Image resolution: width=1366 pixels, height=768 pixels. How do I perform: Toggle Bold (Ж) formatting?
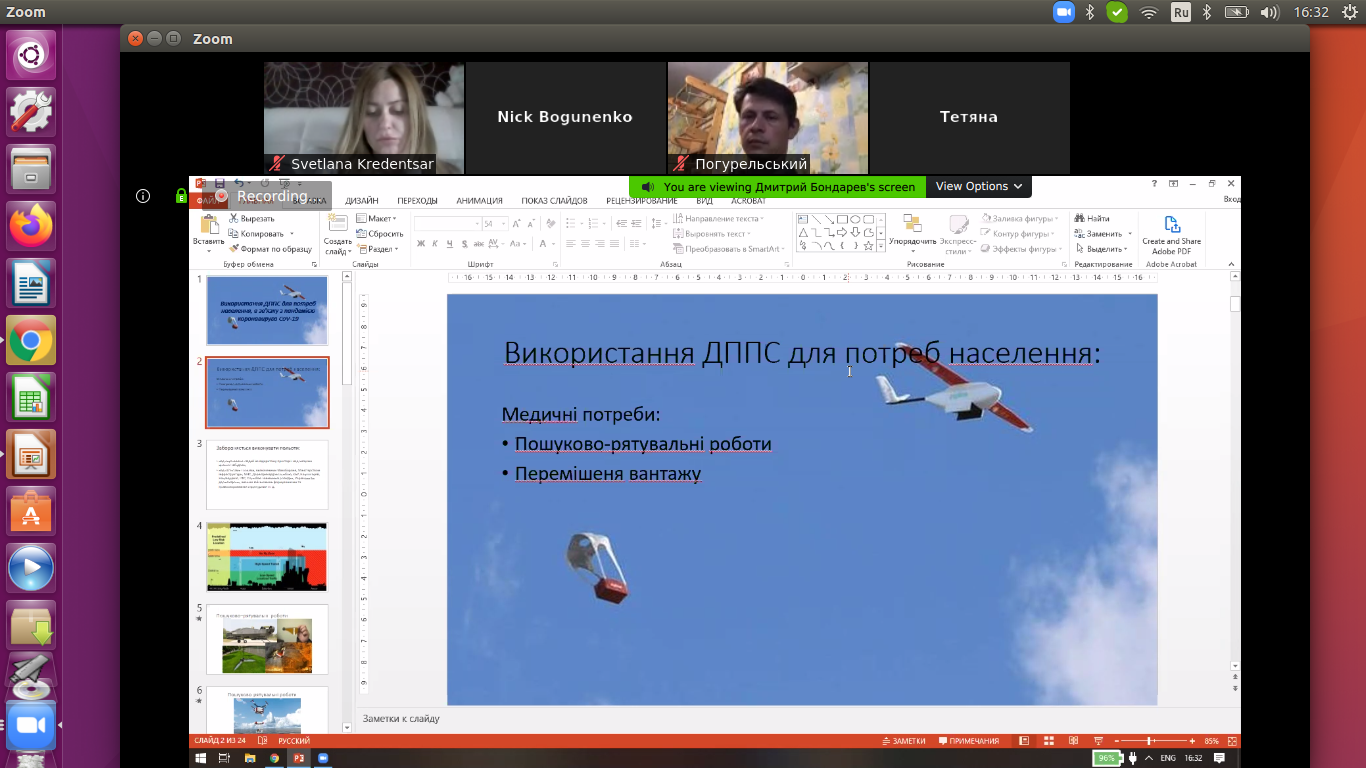(x=421, y=243)
